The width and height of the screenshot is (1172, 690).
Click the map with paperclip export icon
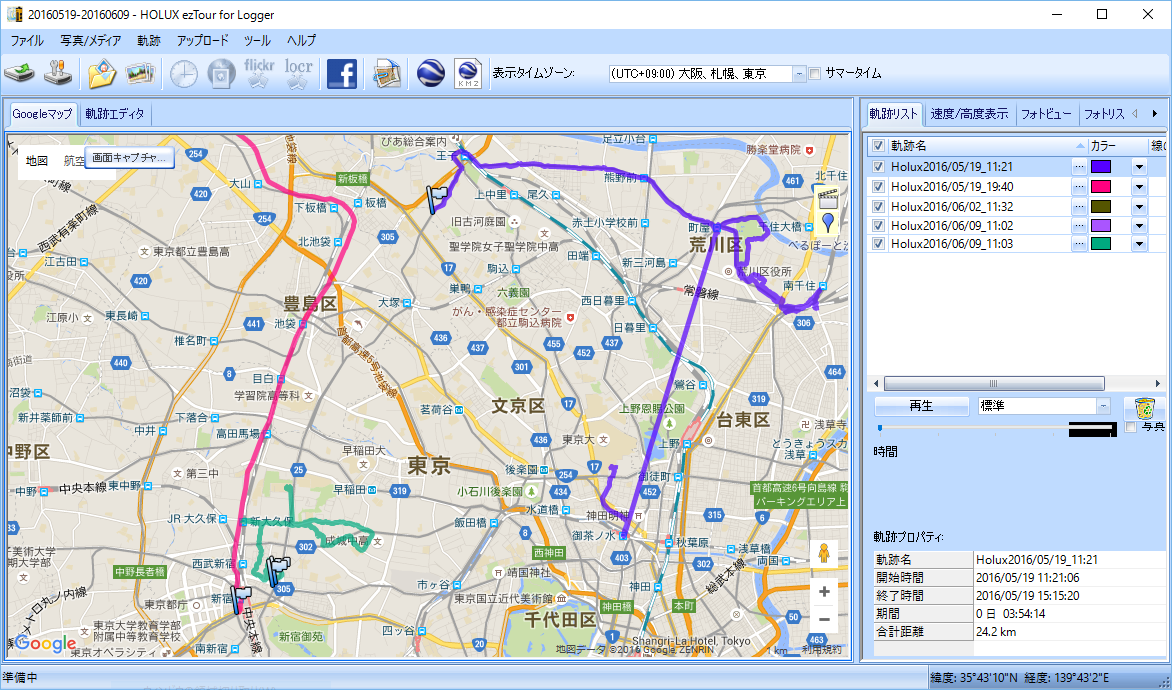(386, 73)
